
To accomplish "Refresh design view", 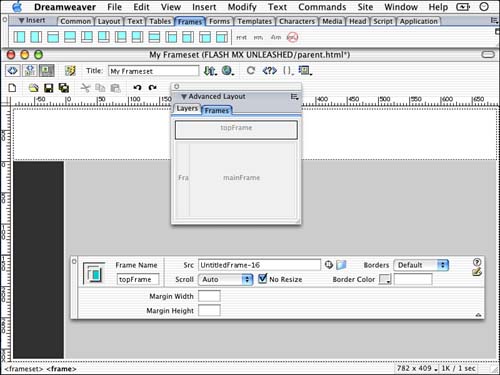I will pyautogui.click(x=251, y=71).
